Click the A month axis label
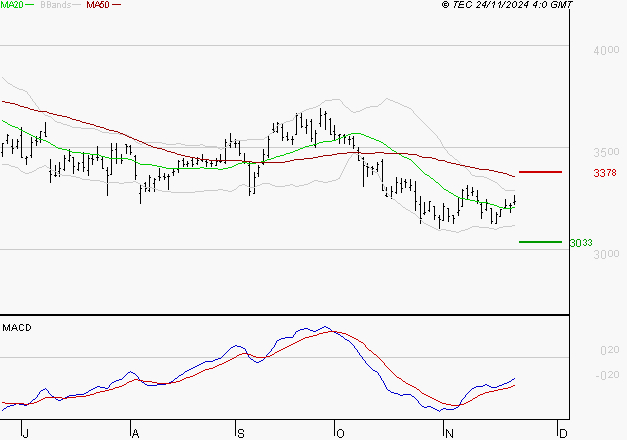Screen dimensions: 627x440 pos(135,434)
